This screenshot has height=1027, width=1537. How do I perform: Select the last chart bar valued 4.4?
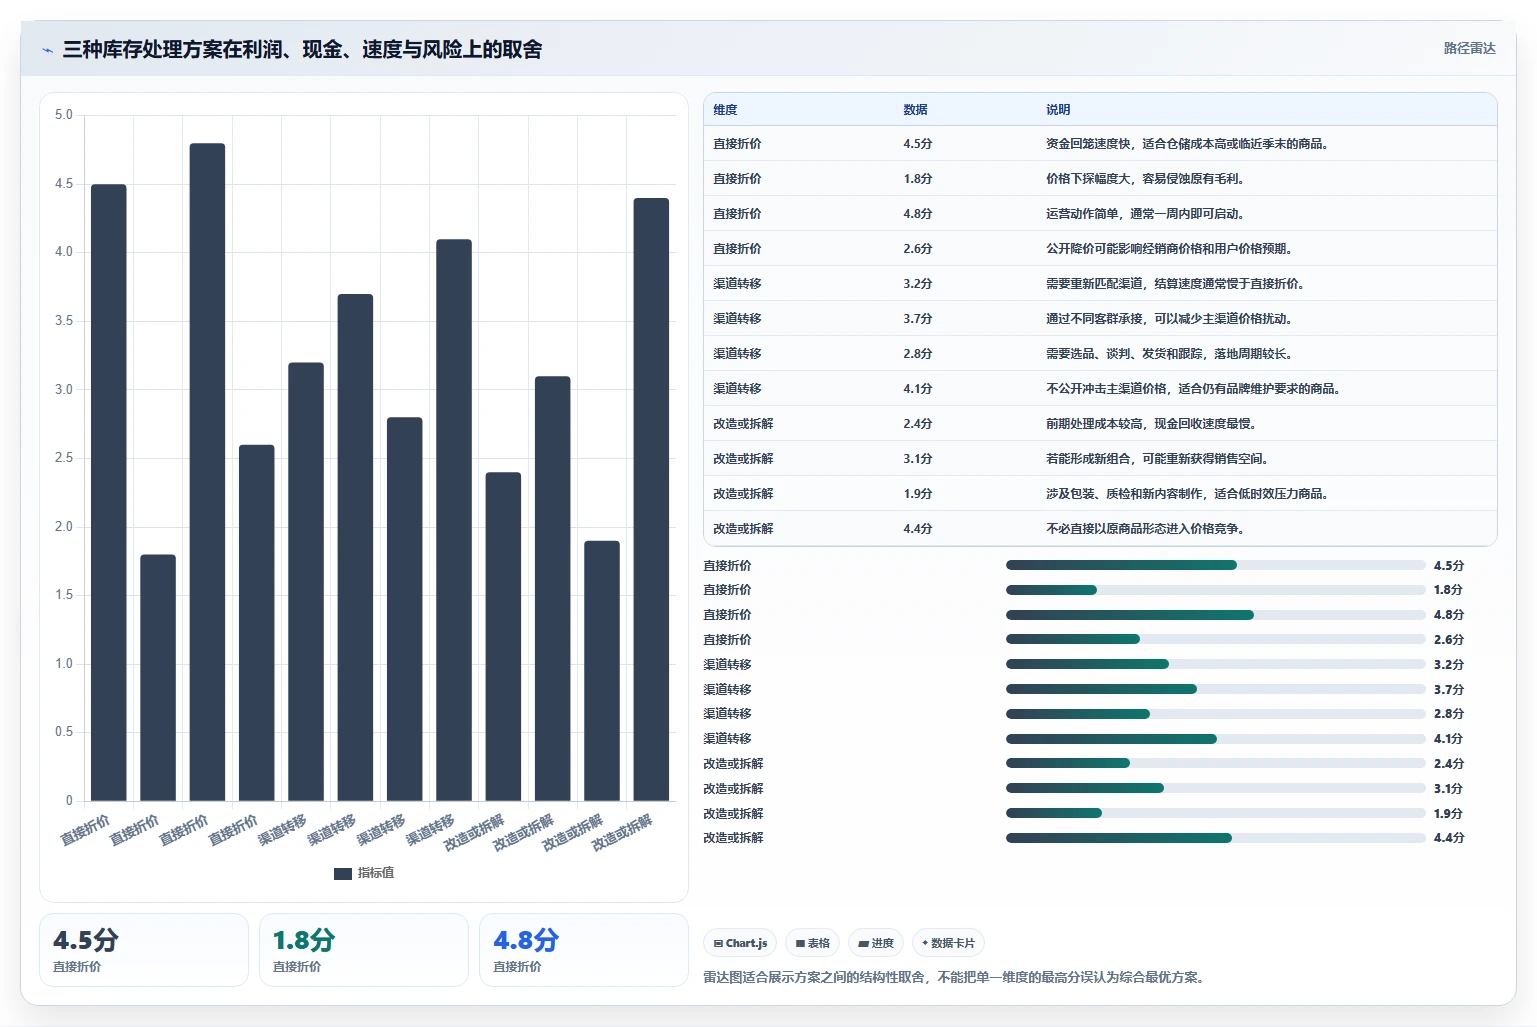coord(651,499)
